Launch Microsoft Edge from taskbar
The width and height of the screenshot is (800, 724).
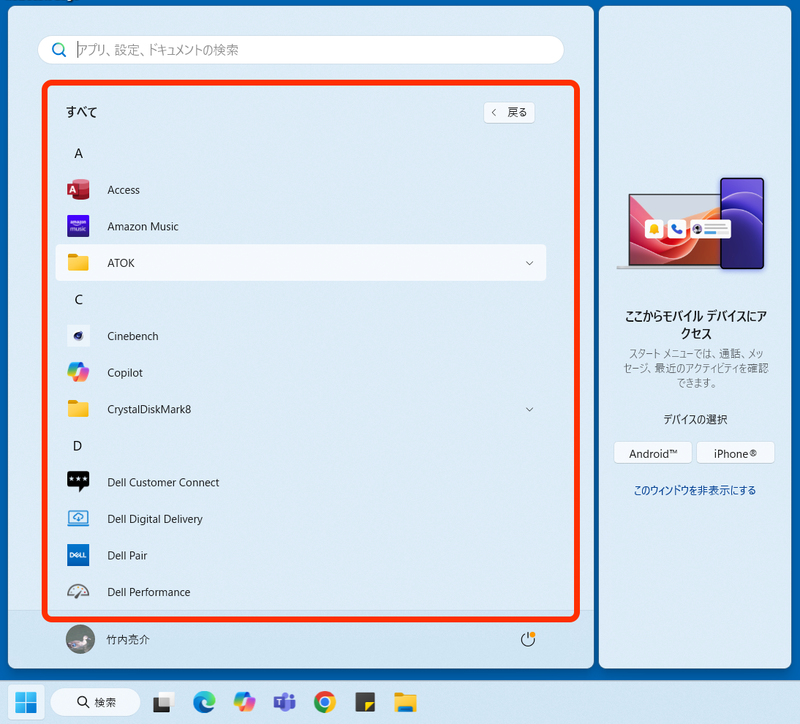pyautogui.click(x=204, y=703)
